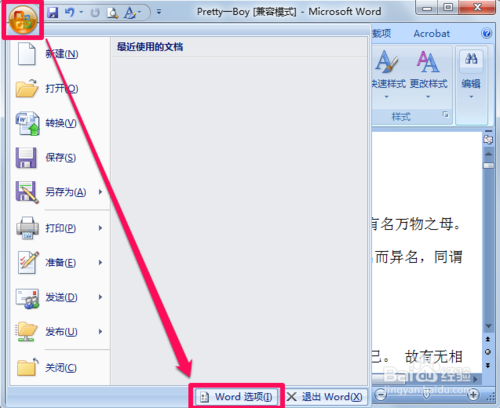Open the 更改样式 button
Screen dimensions: 500x408
click(428, 75)
